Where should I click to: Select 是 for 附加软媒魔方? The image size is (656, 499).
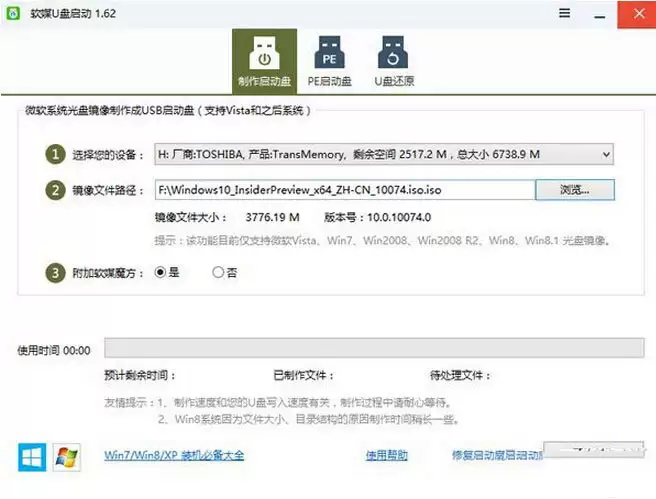[x=167, y=272]
